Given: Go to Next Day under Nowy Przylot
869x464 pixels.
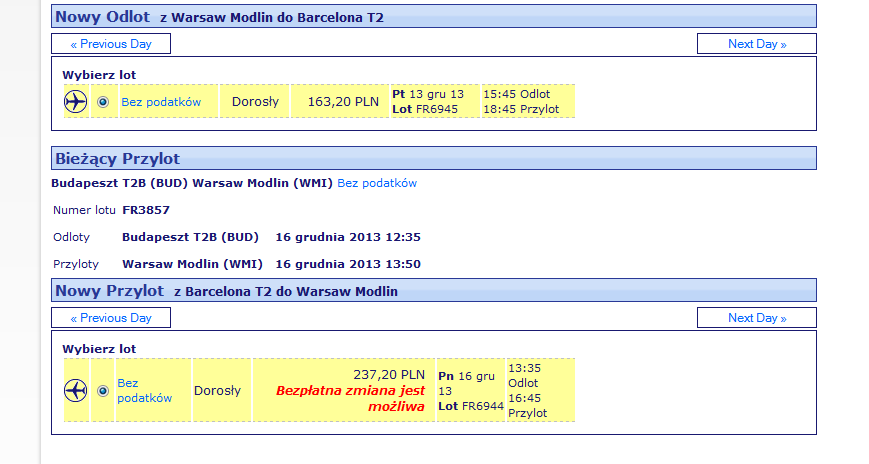Looking at the screenshot, I should [756, 318].
